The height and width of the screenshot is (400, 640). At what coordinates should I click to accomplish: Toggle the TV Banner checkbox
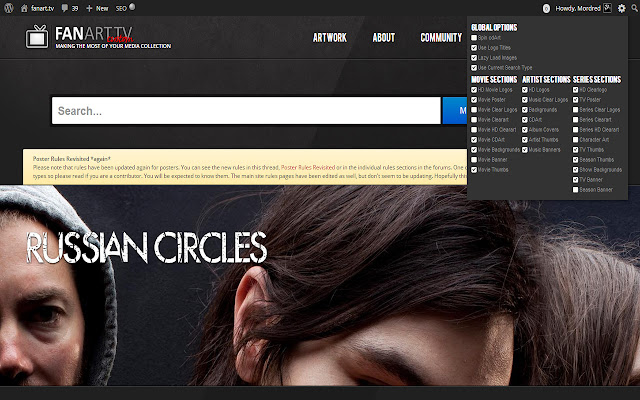point(576,180)
